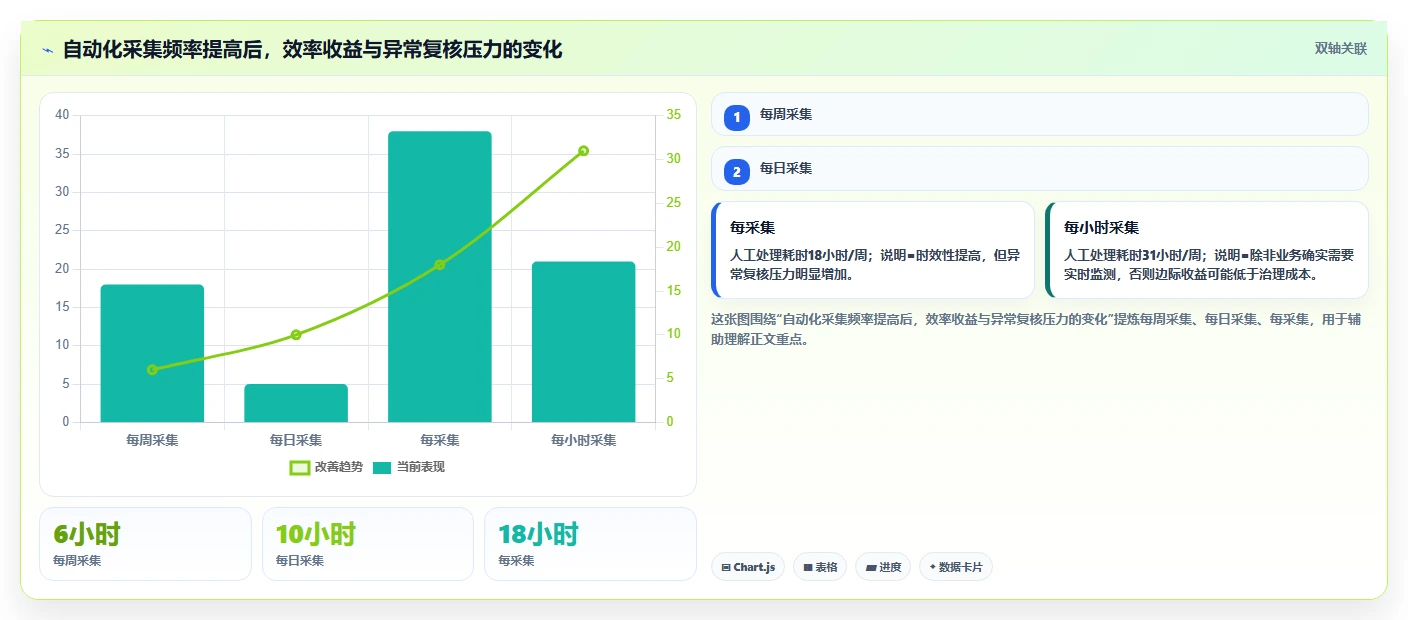Click x-axis label 每周采集
The height and width of the screenshot is (620, 1408).
152,440
